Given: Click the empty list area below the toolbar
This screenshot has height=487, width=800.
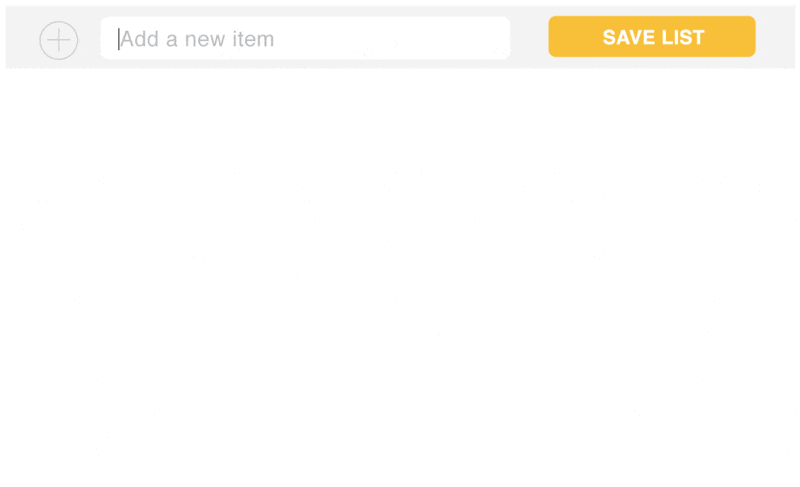Looking at the screenshot, I should [x=400, y=277].
